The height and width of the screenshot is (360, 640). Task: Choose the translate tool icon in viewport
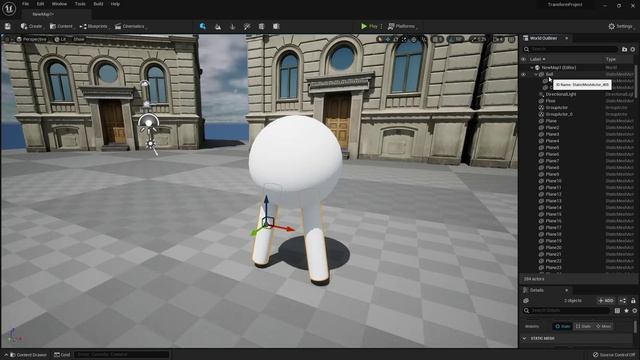(389, 39)
